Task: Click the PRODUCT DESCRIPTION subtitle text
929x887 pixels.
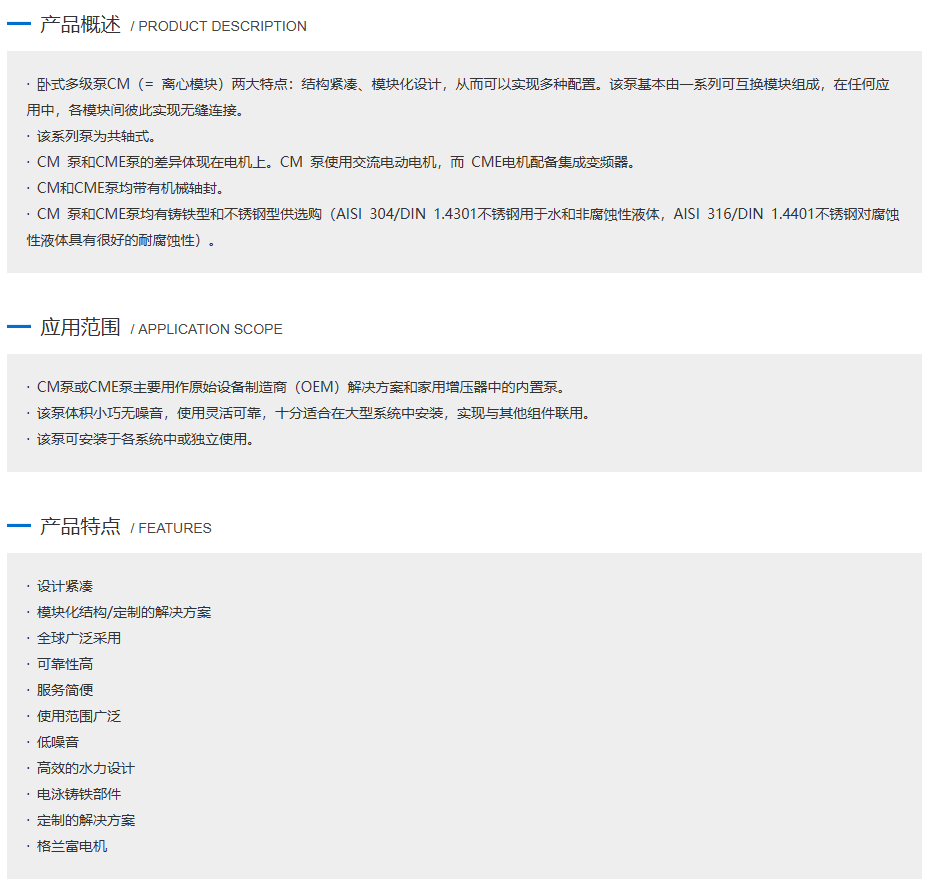Action: coord(222,27)
